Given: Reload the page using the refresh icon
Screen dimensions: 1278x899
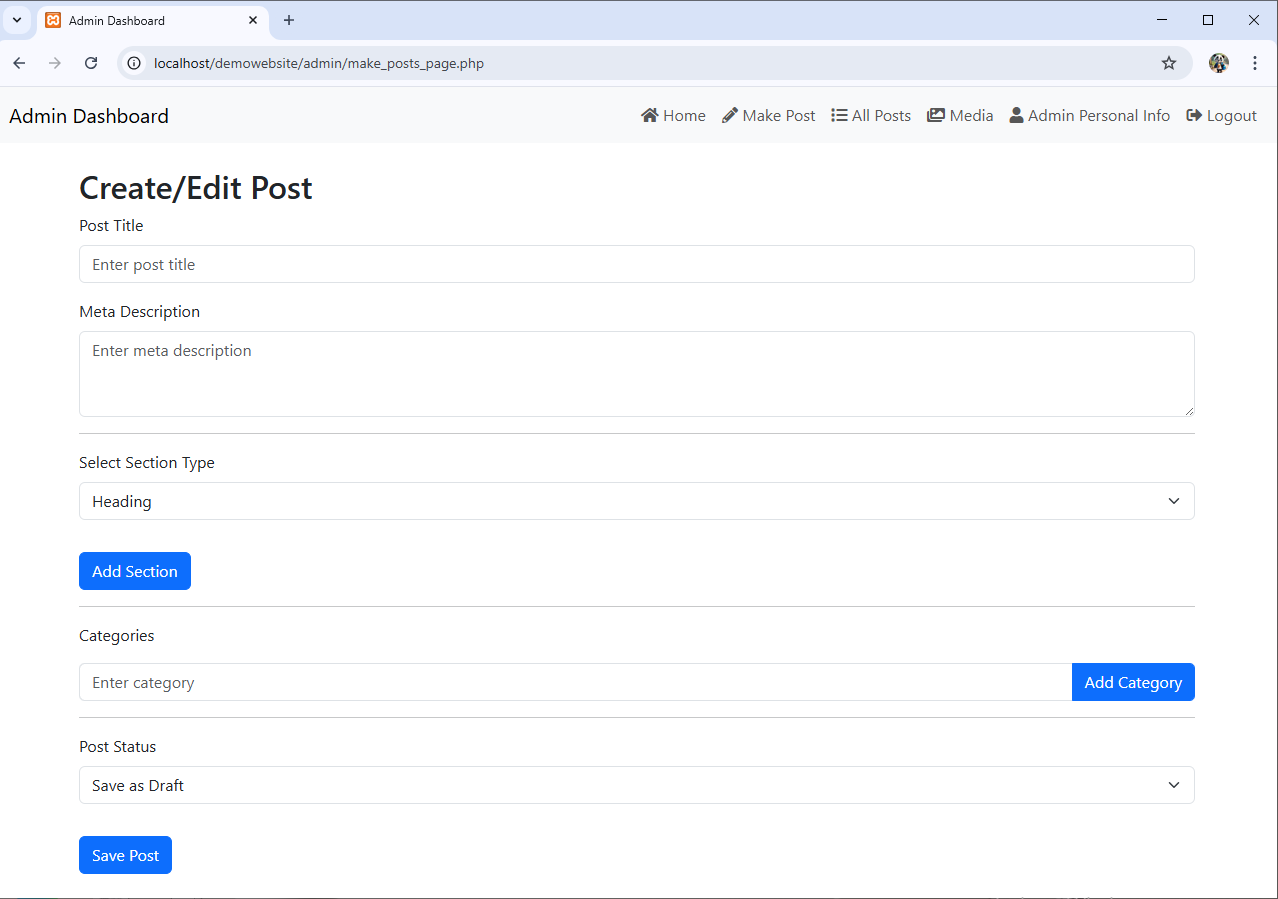Looking at the screenshot, I should point(91,62).
